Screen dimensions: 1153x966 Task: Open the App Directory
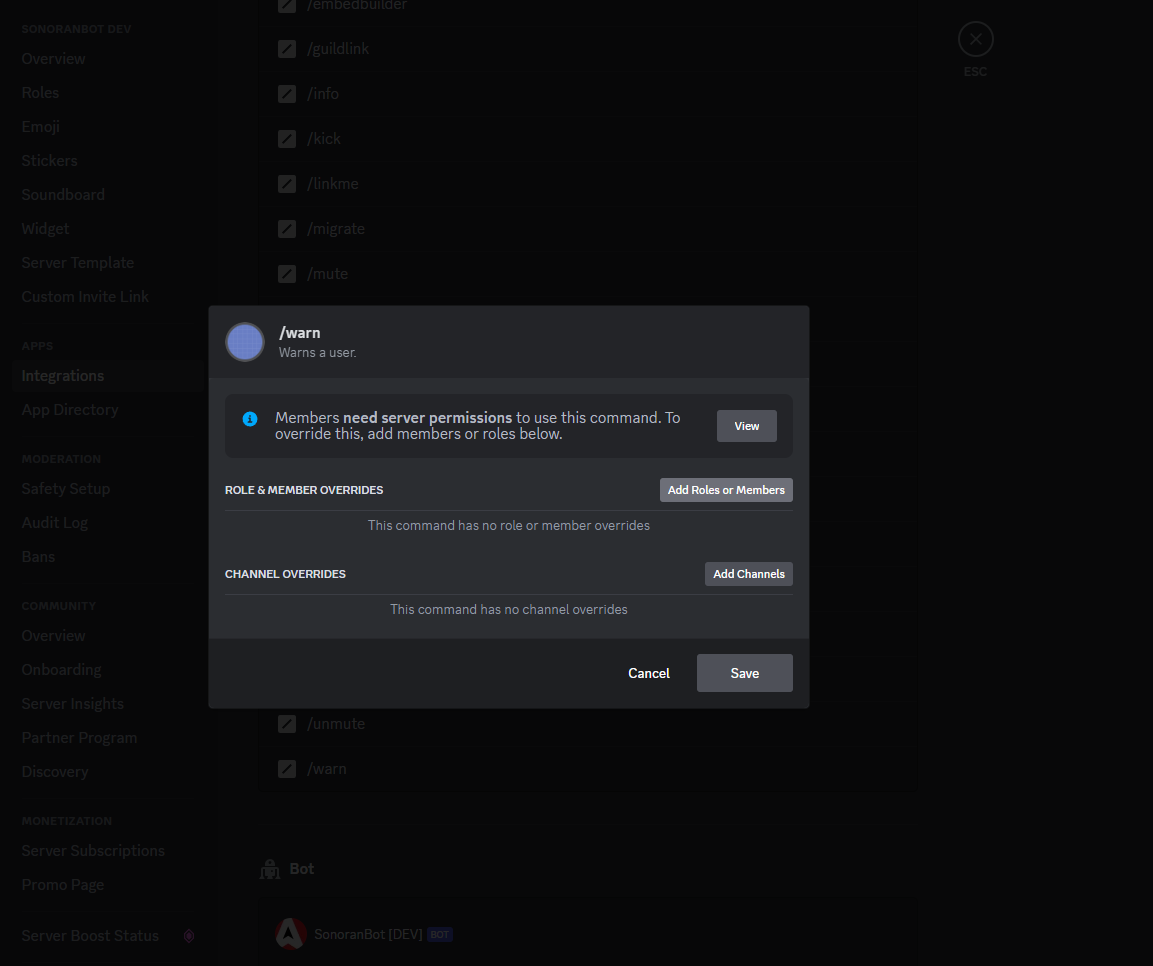point(107,409)
